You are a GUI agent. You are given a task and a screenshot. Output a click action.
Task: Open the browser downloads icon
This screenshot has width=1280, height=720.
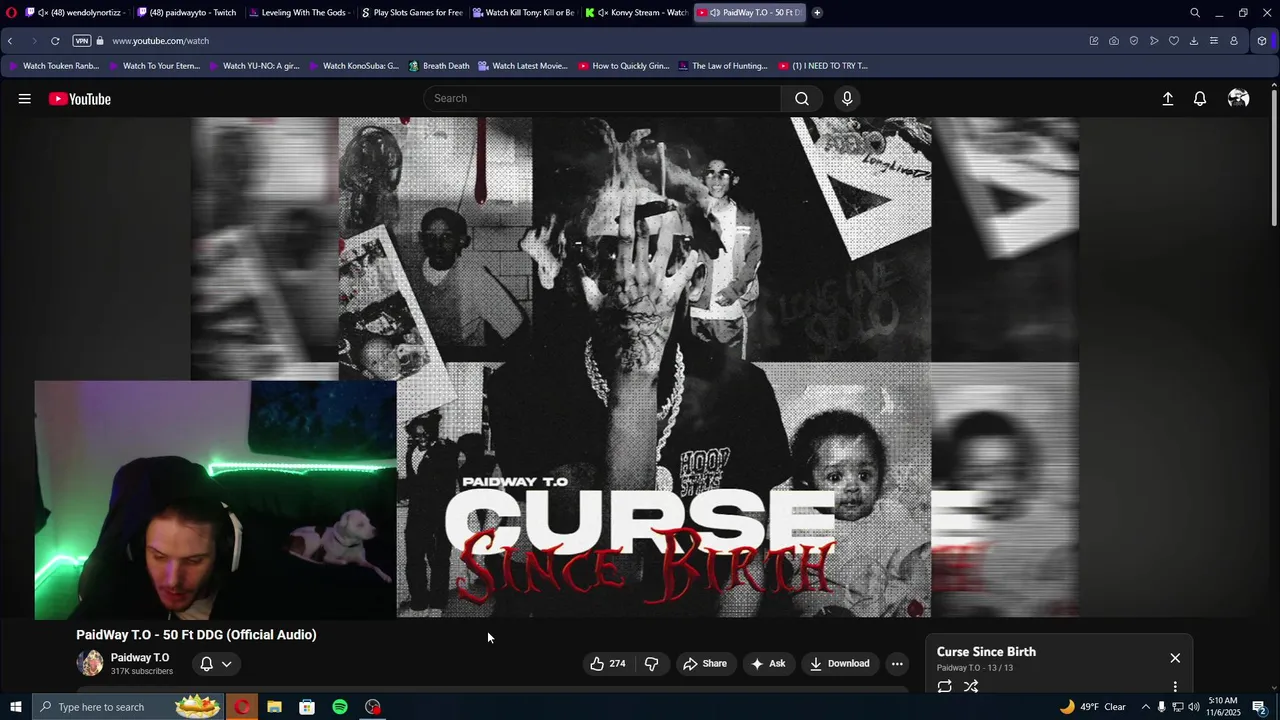point(1193,41)
